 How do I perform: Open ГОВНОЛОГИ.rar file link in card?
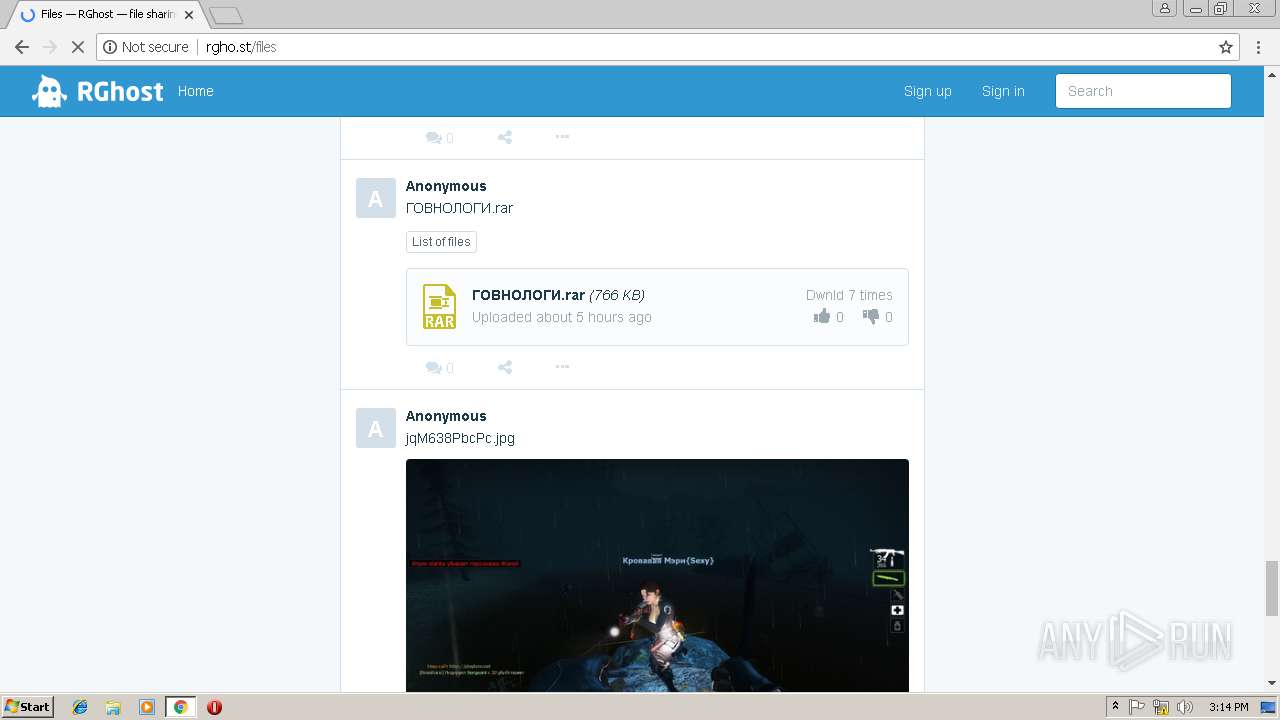(528, 295)
